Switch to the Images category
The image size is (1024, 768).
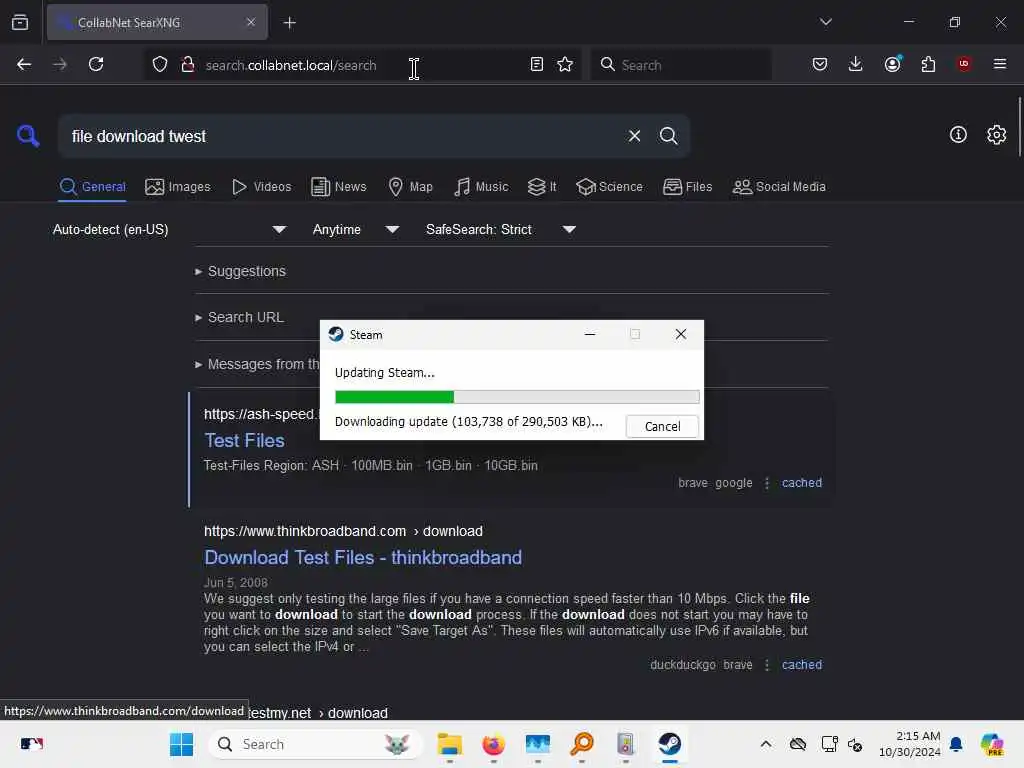(178, 187)
